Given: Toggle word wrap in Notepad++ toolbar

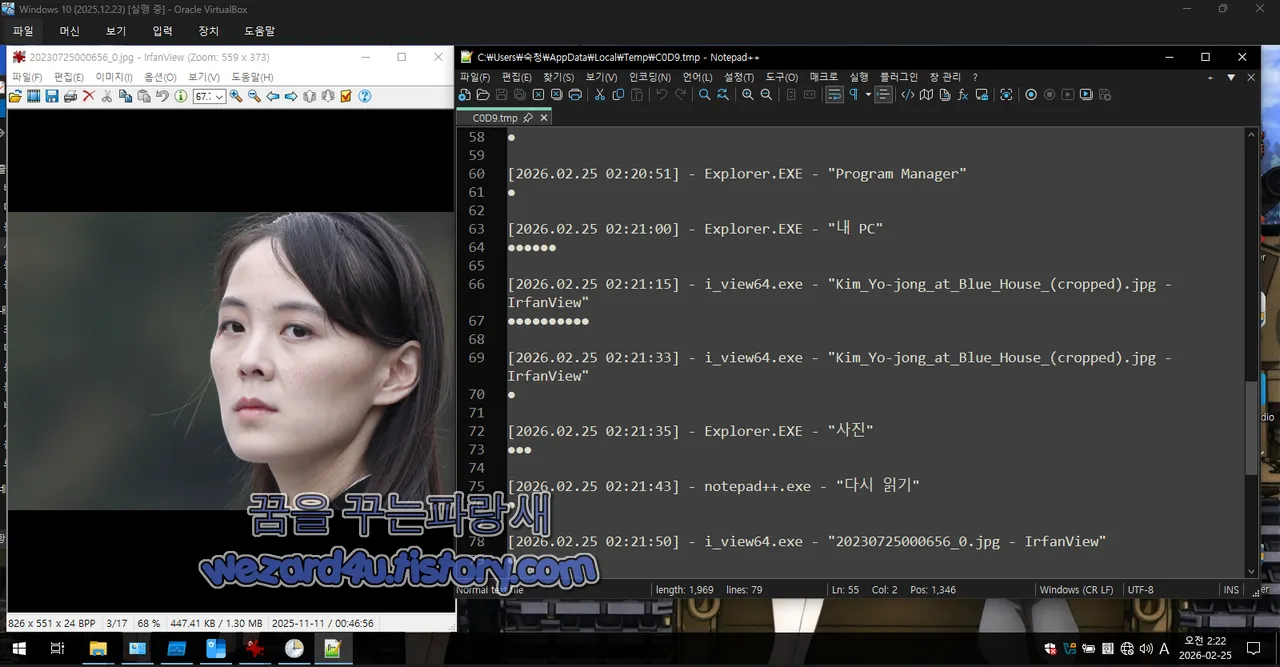Looking at the screenshot, I should pos(834,95).
